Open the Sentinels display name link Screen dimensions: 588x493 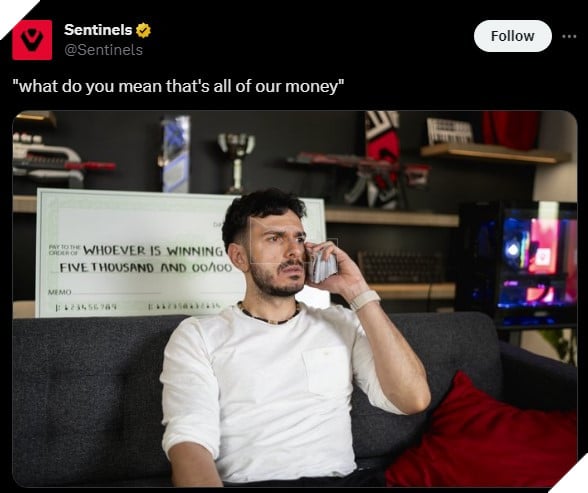(x=98, y=30)
